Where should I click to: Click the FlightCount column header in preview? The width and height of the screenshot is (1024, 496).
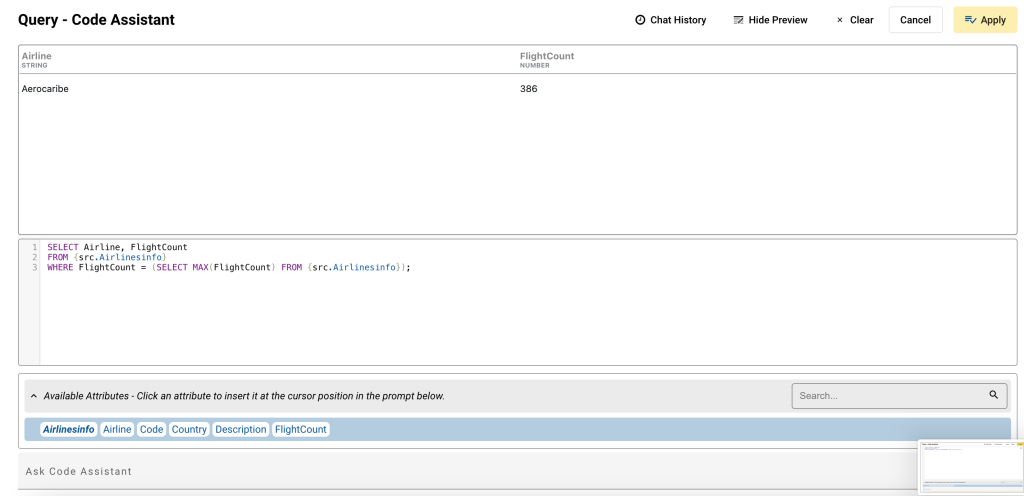[547, 57]
